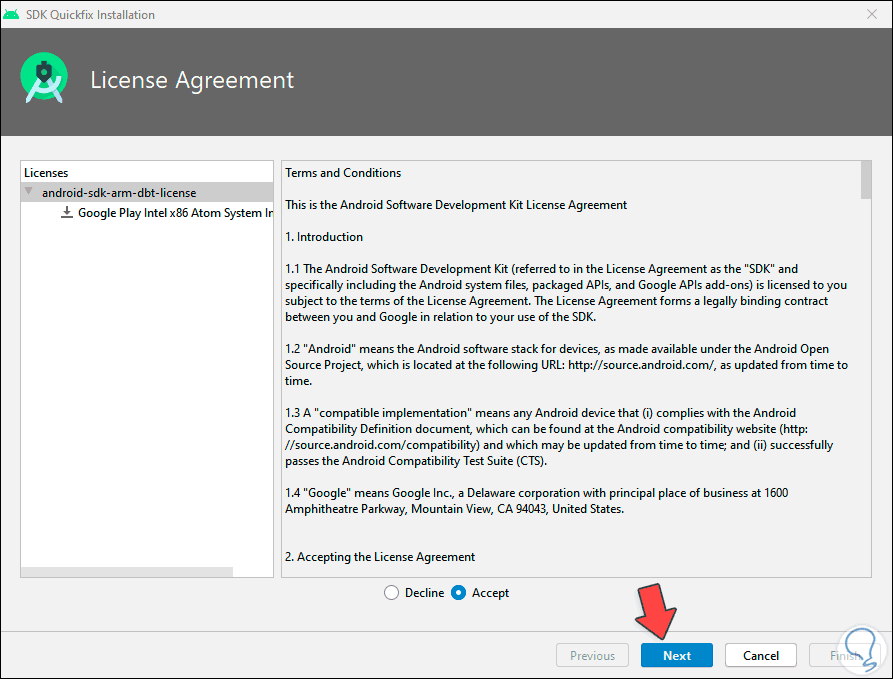Click the Android Studio logo in the header
This screenshot has width=893, height=679.
(x=44, y=80)
